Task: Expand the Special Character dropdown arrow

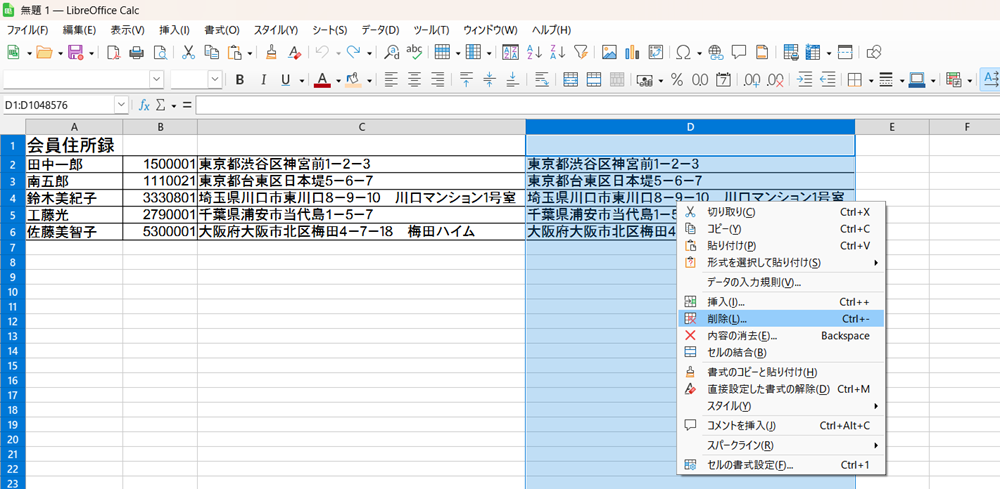Action: pos(700,52)
